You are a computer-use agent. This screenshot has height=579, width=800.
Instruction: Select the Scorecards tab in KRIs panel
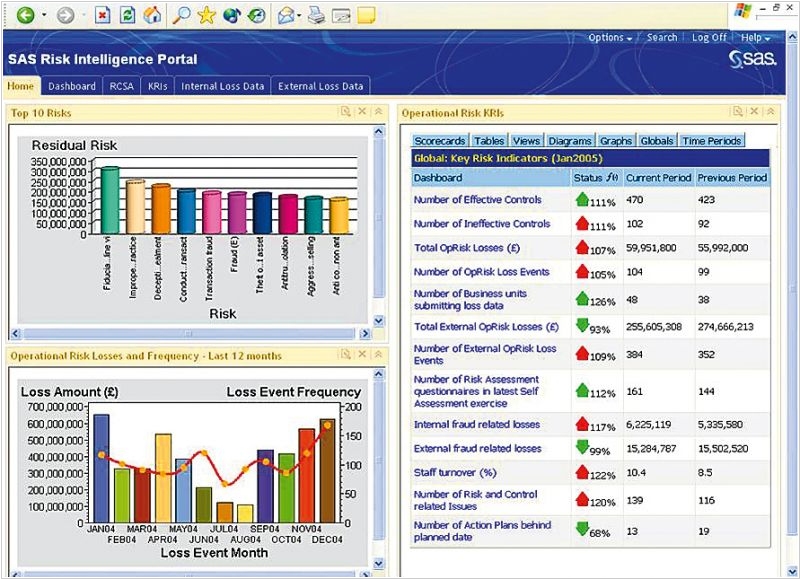coord(439,141)
